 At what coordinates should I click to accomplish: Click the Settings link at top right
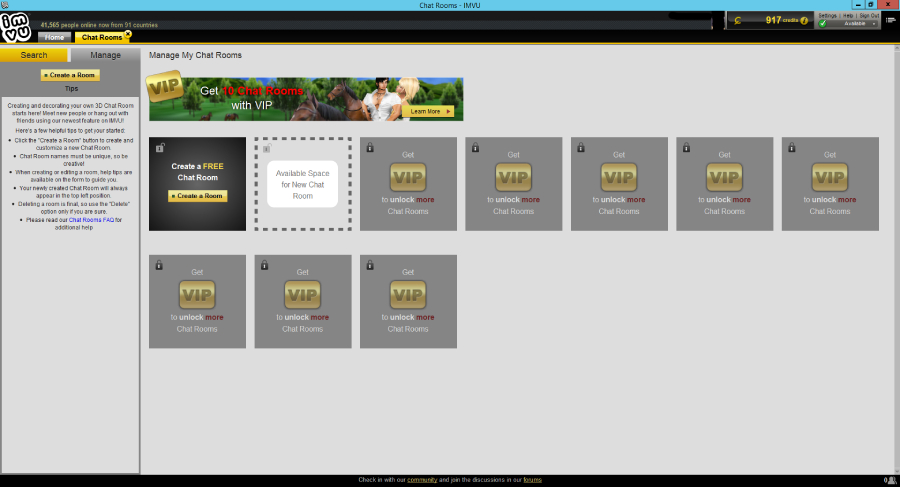click(x=827, y=16)
